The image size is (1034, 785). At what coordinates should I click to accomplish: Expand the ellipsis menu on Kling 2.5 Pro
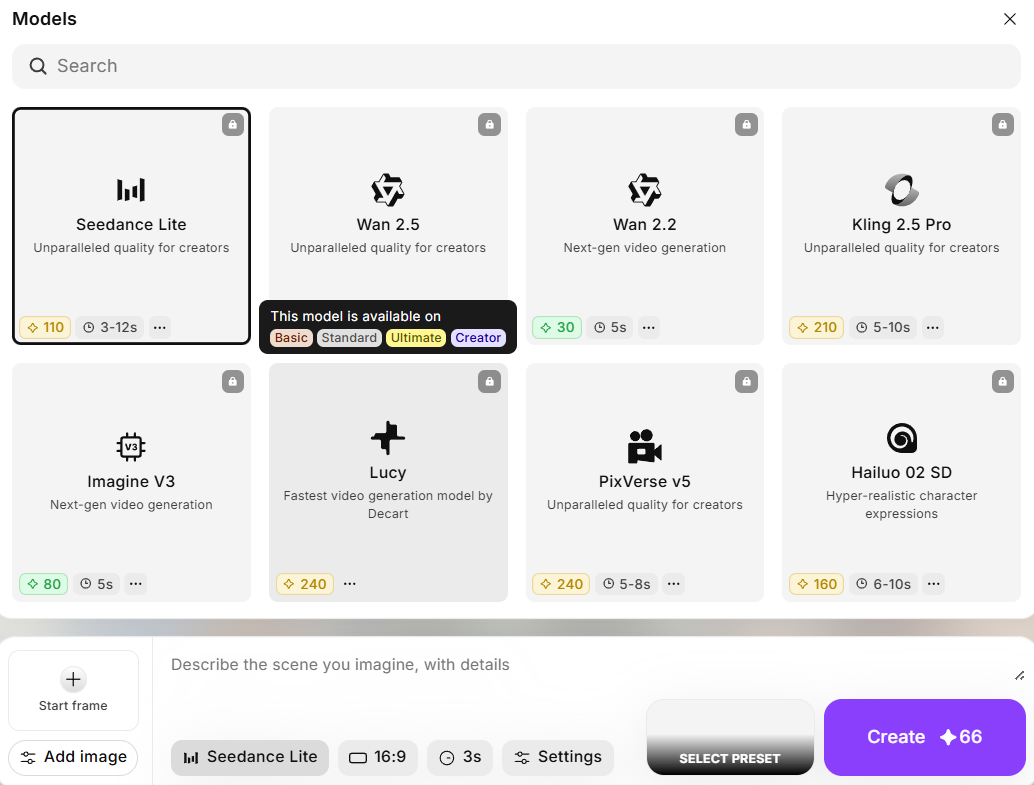pos(933,327)
